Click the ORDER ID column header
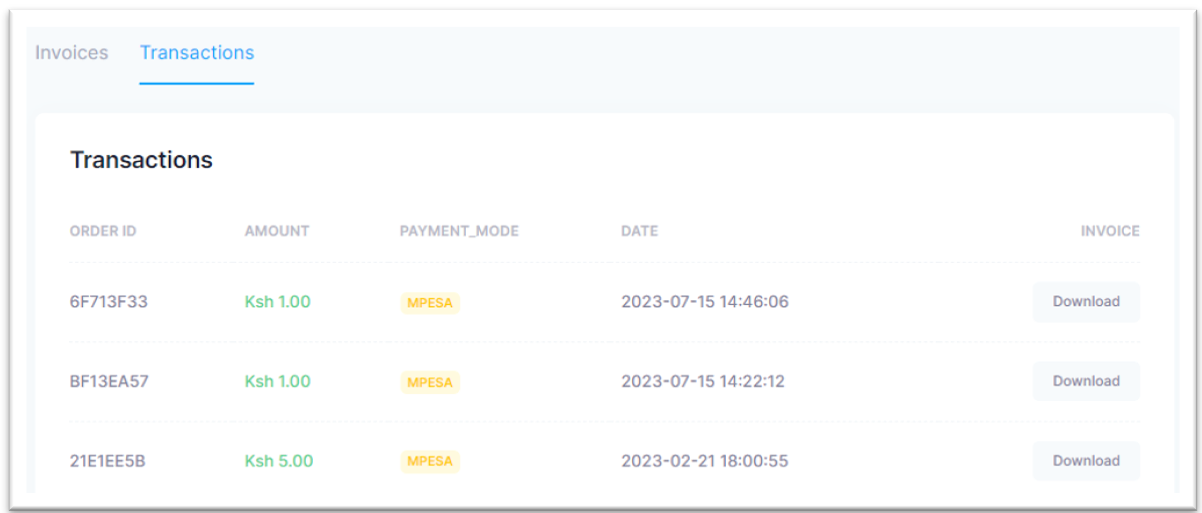 pos(103,231)
